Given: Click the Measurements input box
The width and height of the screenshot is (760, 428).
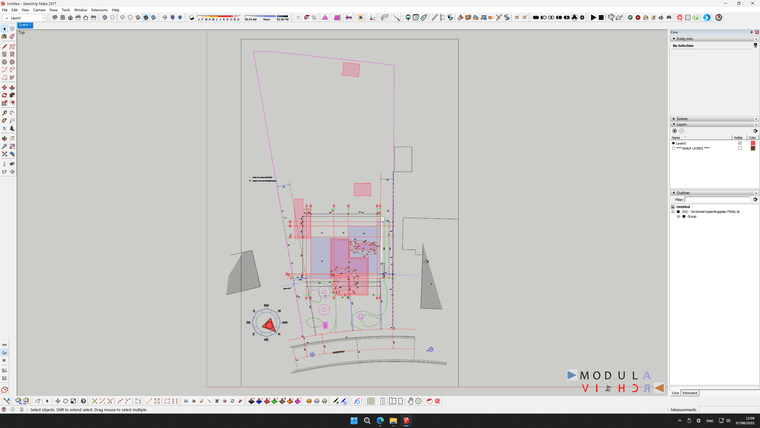Looking at the screenshot, I should [x=728, y=410].
